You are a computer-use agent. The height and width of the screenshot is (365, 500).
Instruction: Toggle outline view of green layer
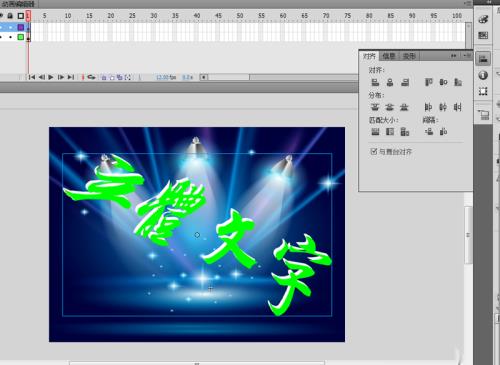click(x=21, y=37)
